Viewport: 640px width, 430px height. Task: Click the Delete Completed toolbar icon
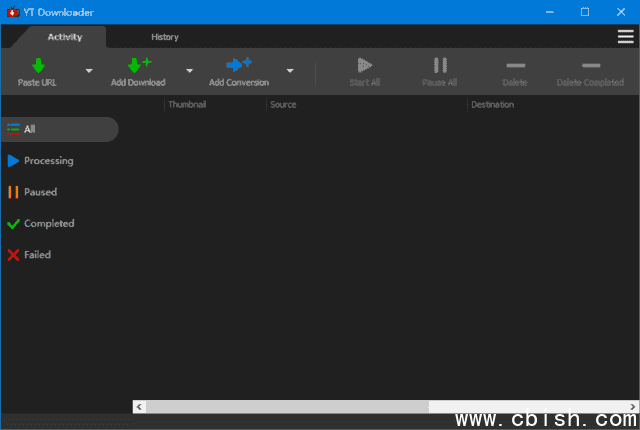591,65
